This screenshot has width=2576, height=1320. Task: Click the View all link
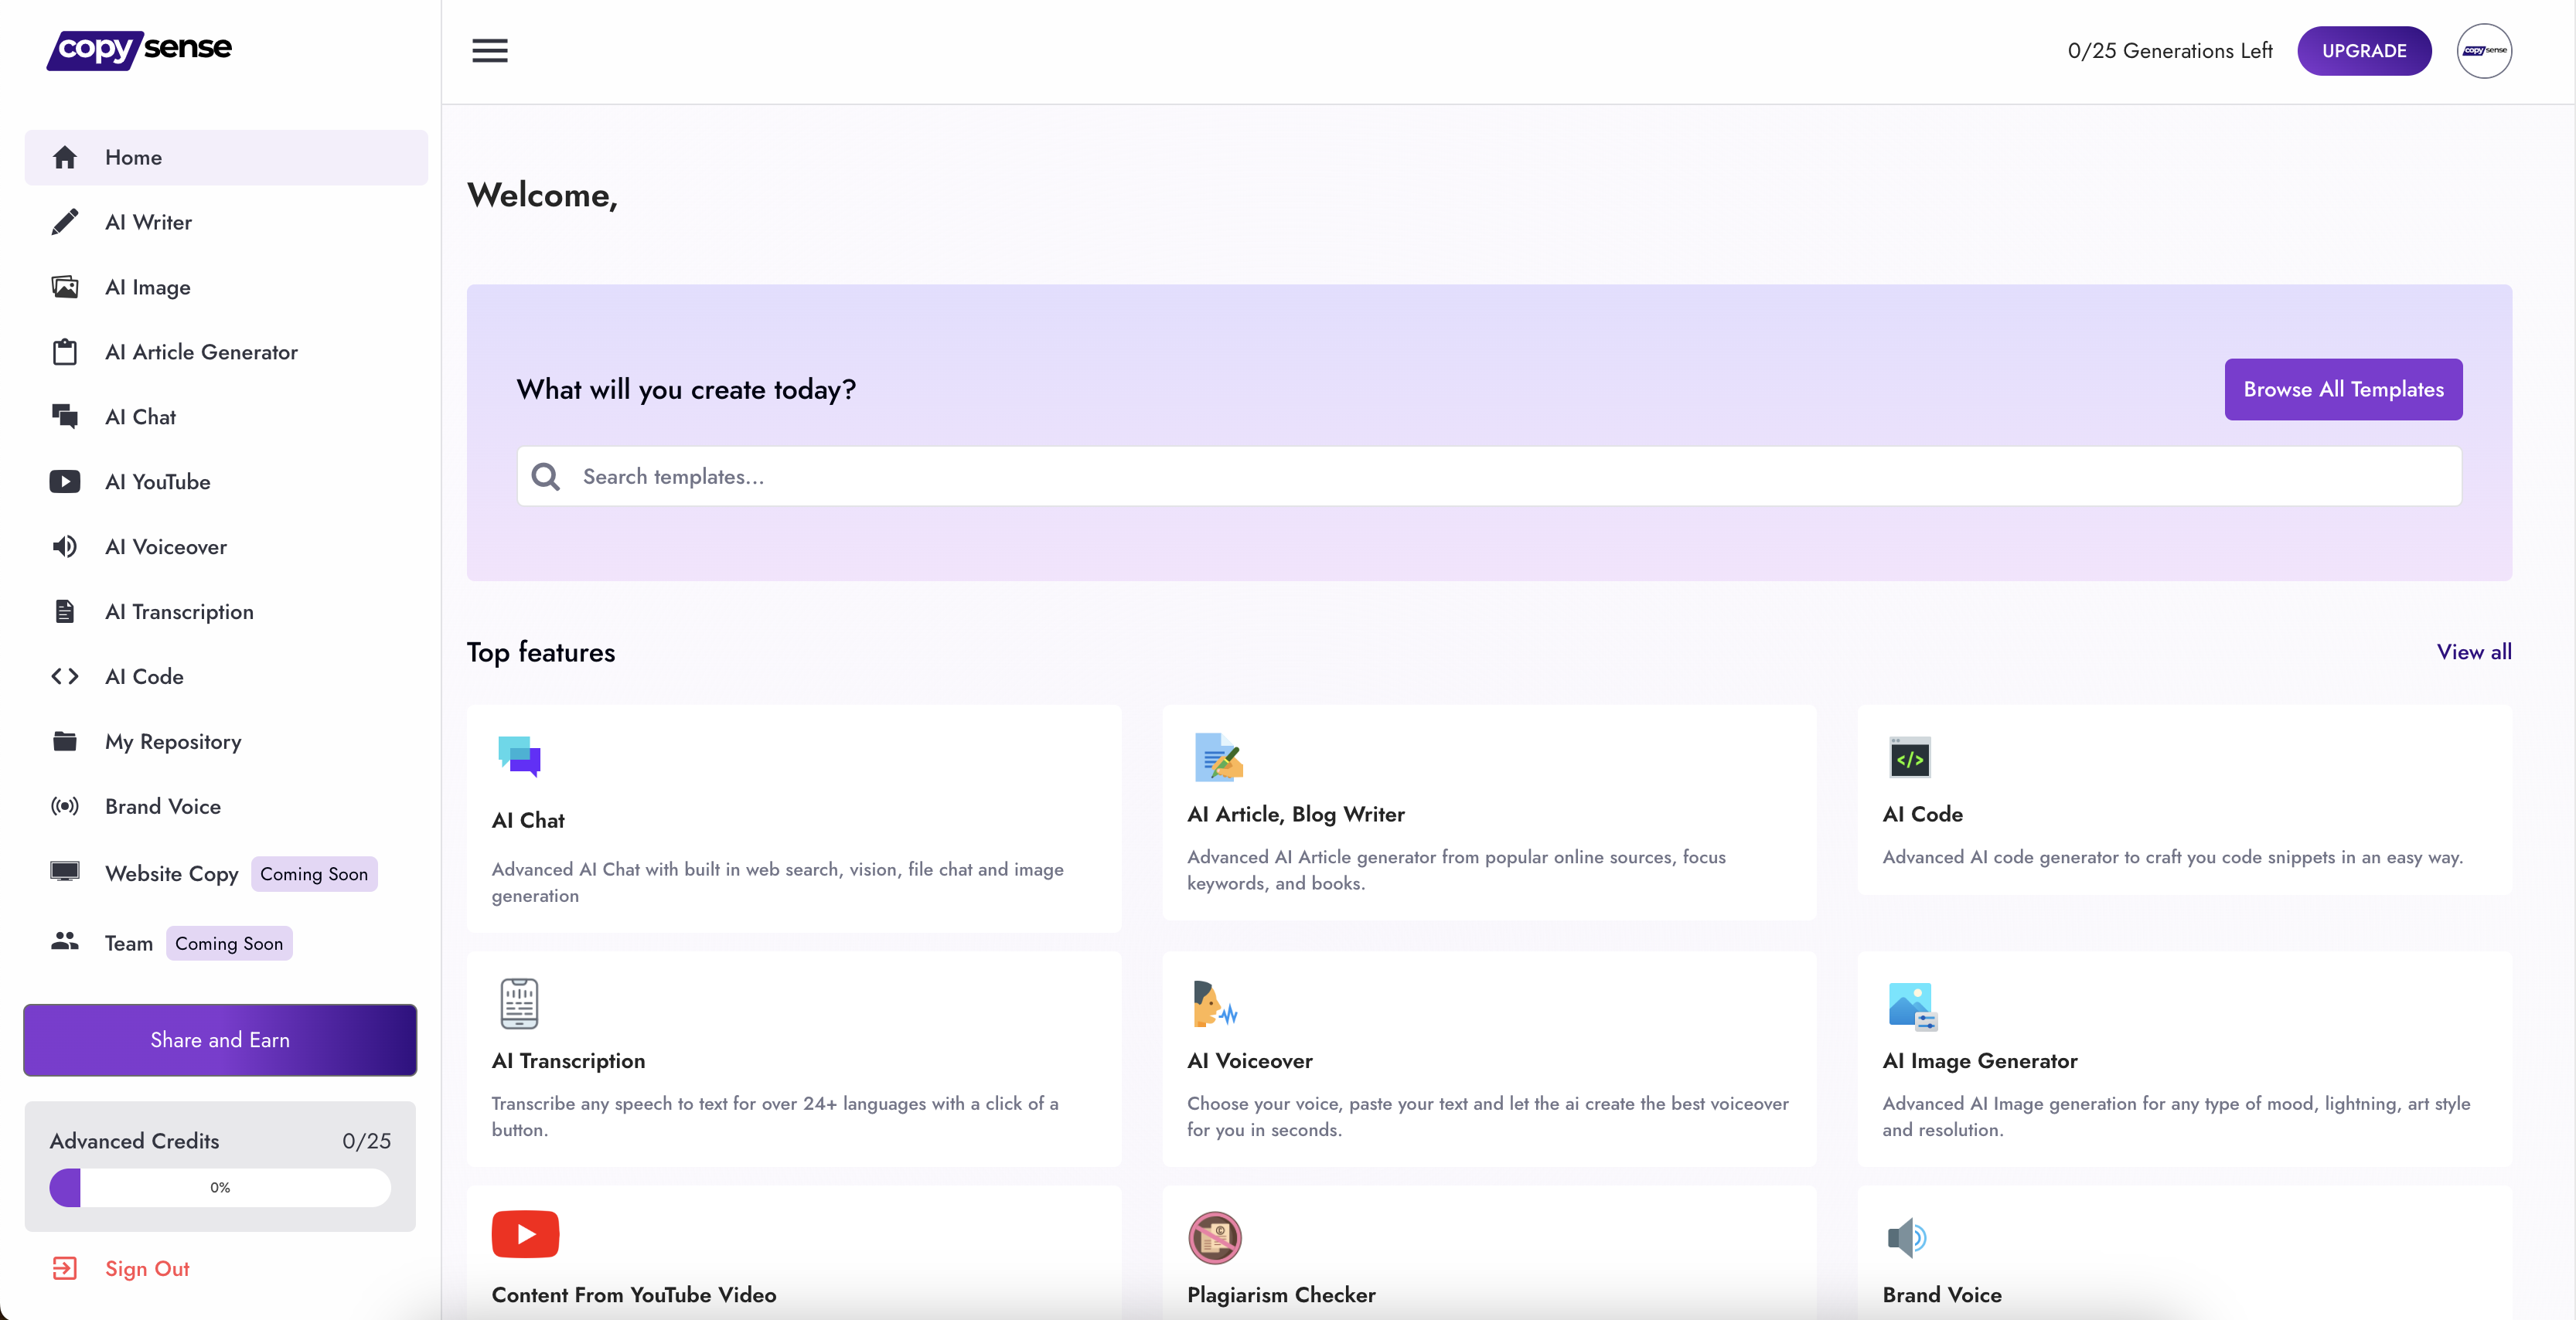coord(2473,652)
